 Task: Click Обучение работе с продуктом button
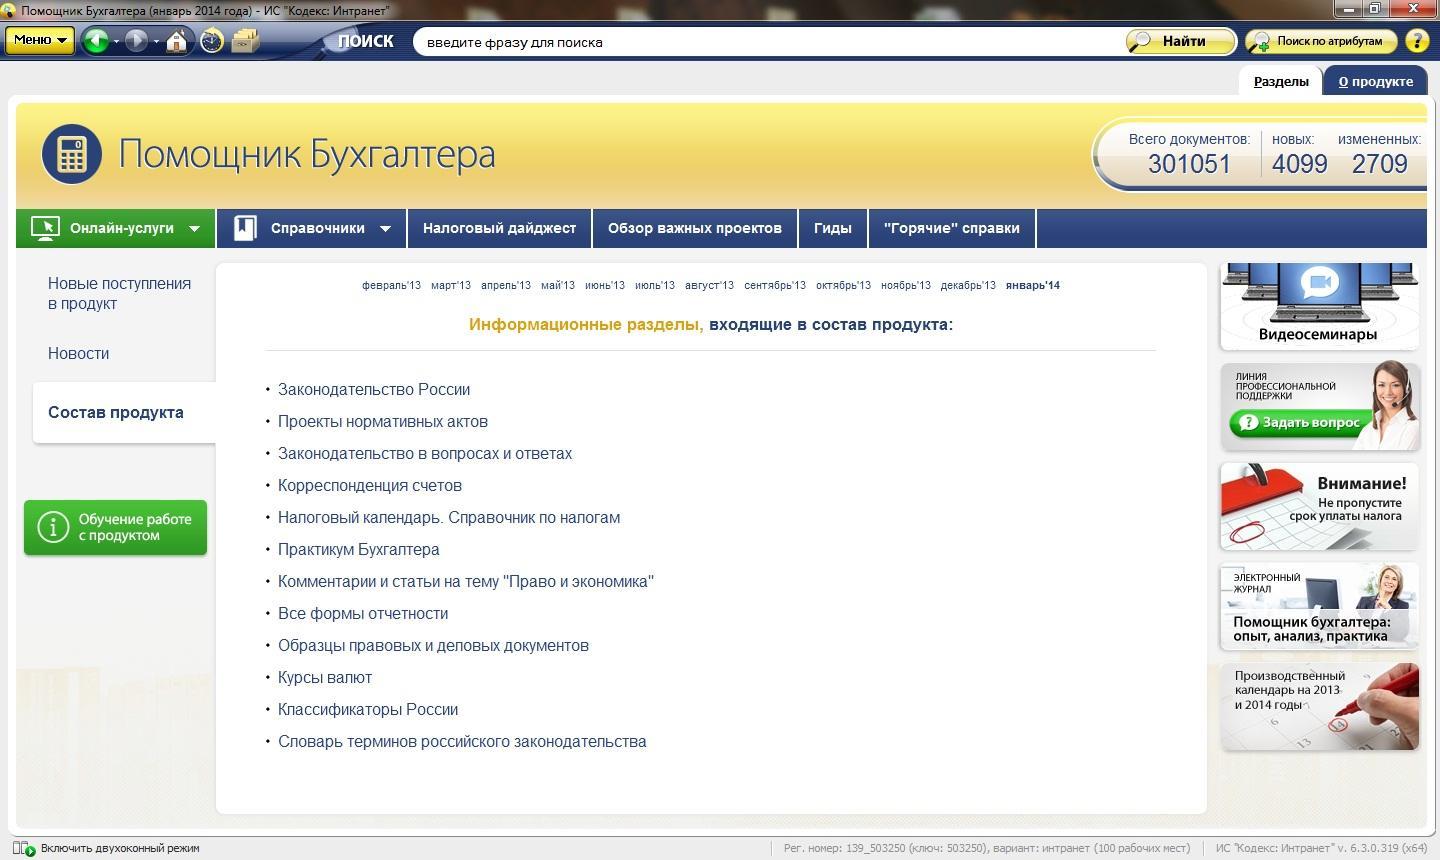tap(115, 527)
